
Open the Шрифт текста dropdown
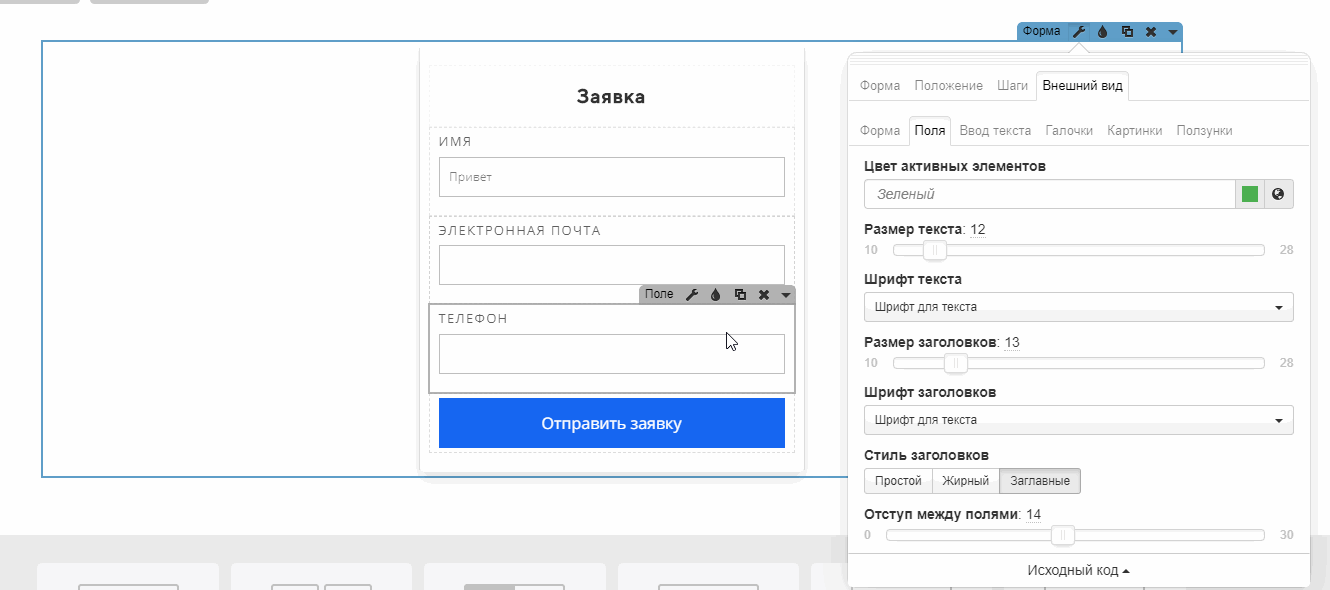(1078, 307)
